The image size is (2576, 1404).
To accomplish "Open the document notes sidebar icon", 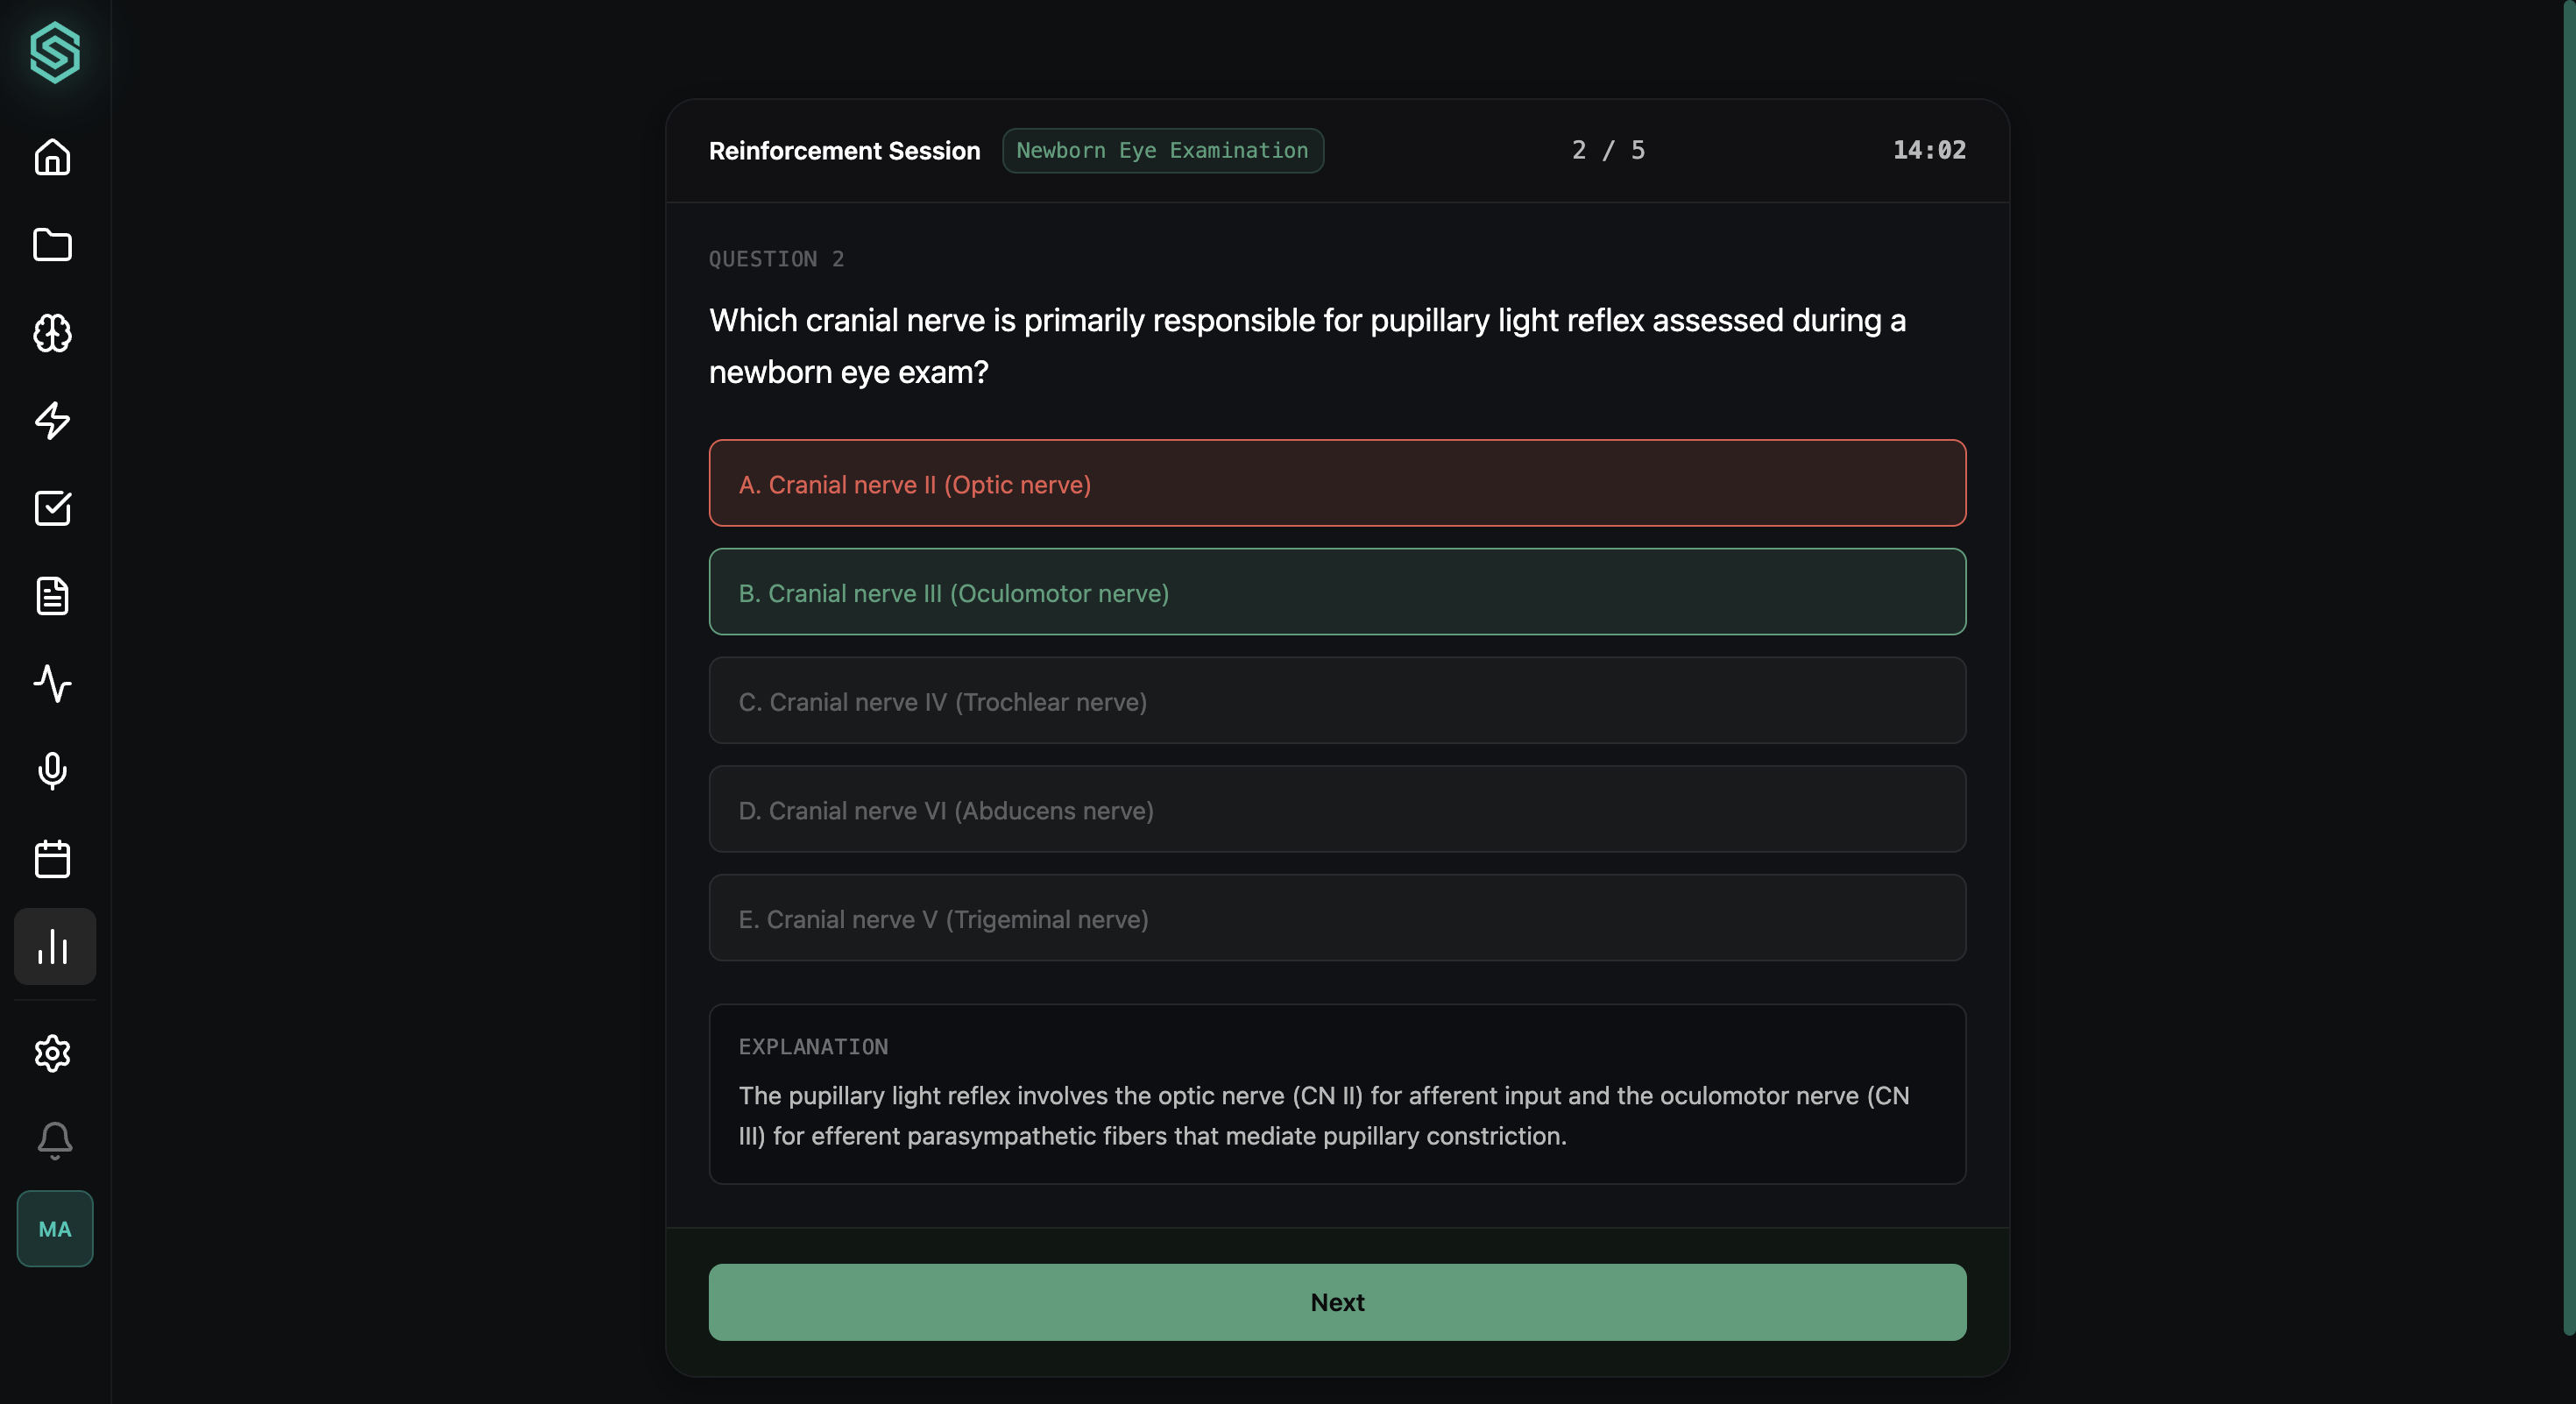I will [52, 596].
